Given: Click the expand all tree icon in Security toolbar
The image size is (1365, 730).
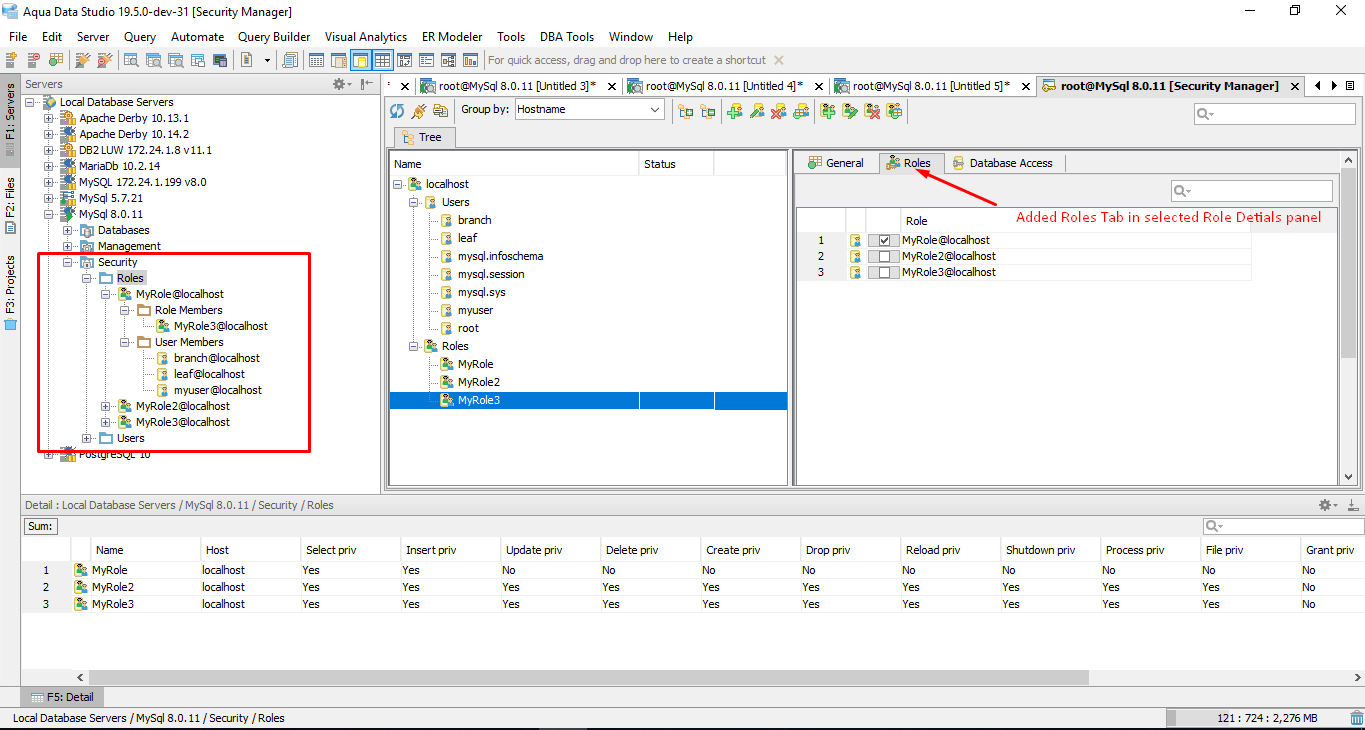Looking at the screenshot, I should click(686, 111).
